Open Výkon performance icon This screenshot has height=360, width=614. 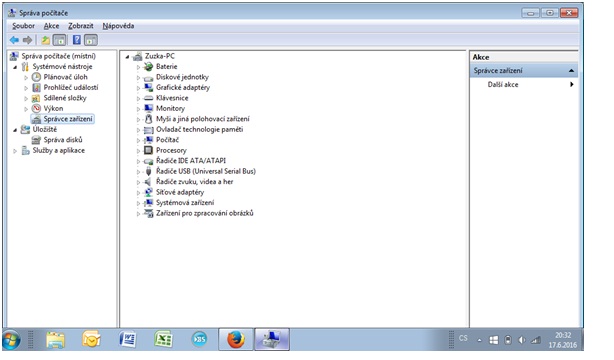pyautogui.click(x=36, y=109)
